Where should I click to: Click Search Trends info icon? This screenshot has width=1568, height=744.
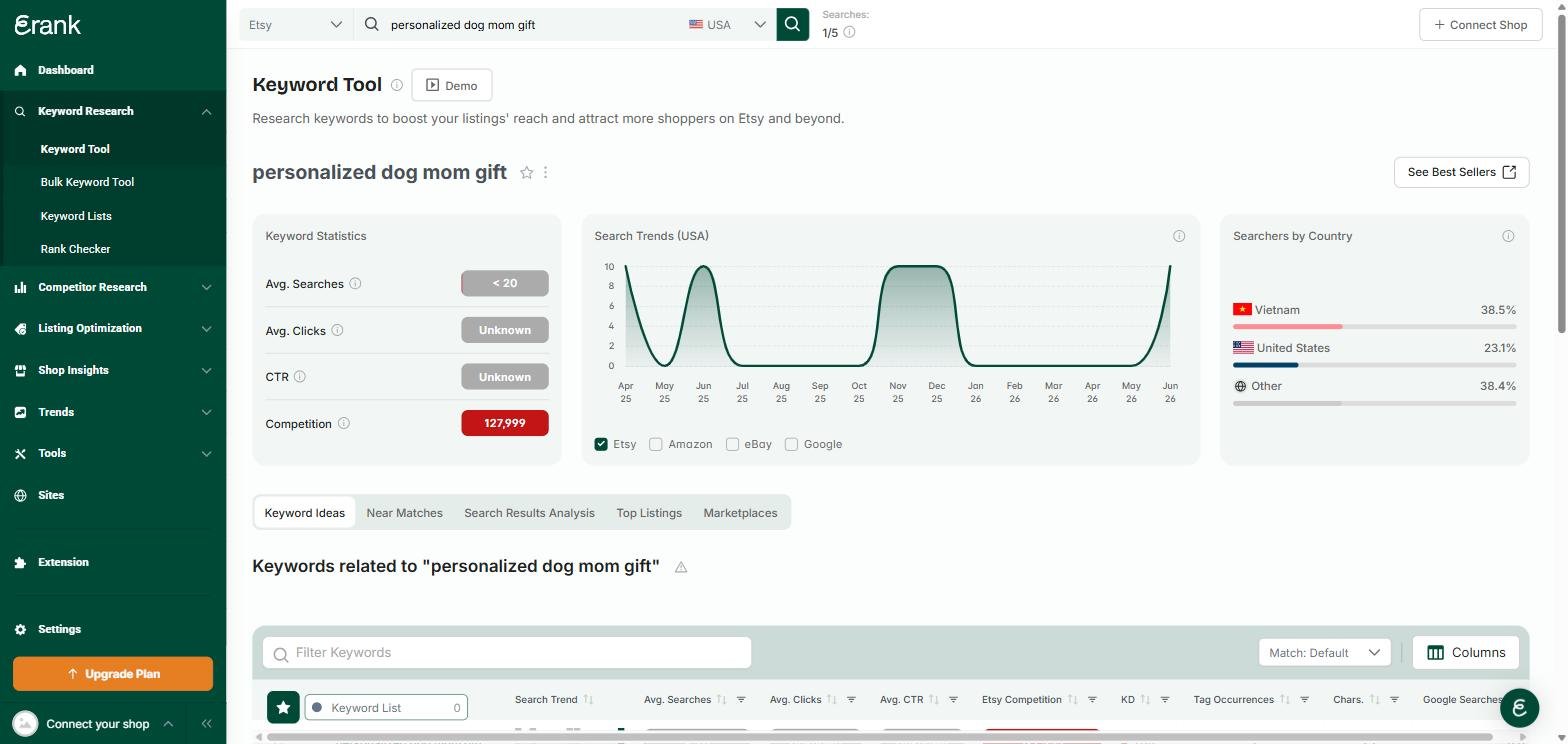point(1179,236)
